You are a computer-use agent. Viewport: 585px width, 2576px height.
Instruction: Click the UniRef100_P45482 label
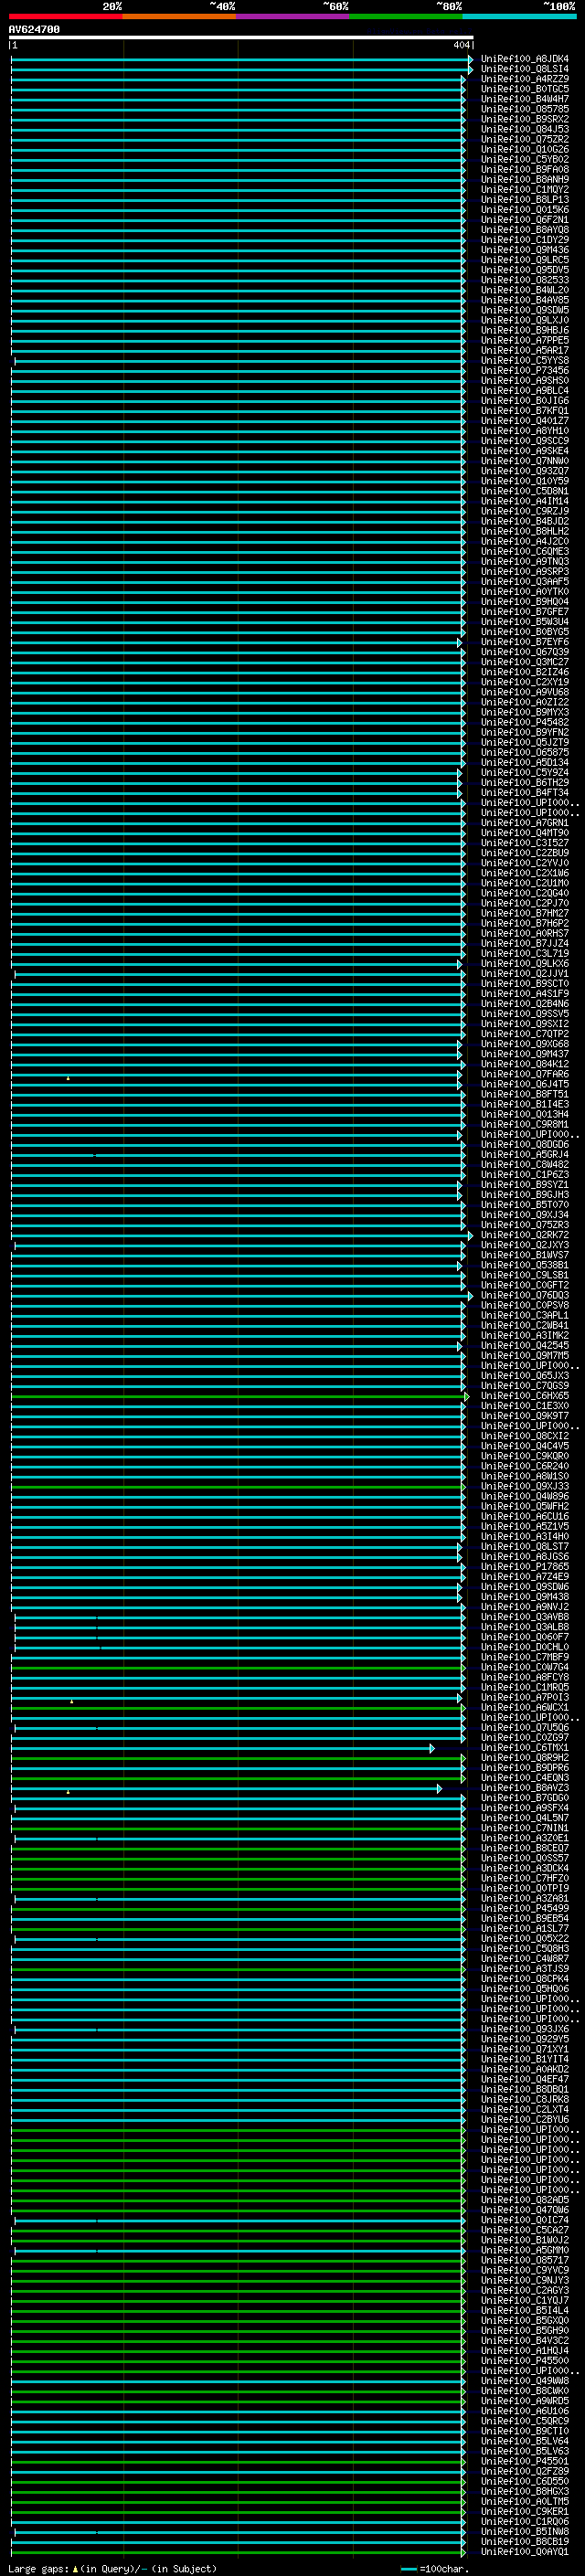pos(525,723)
